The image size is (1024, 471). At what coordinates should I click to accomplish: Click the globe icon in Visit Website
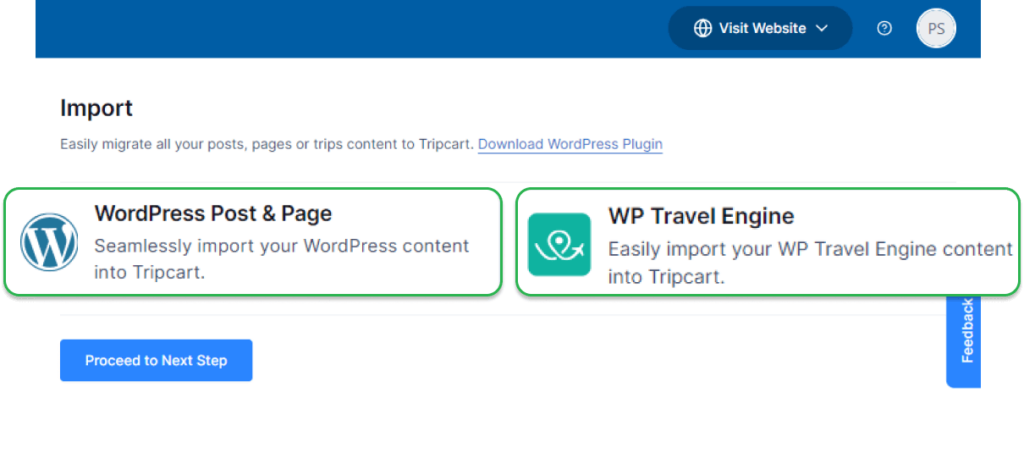point(703,28)
